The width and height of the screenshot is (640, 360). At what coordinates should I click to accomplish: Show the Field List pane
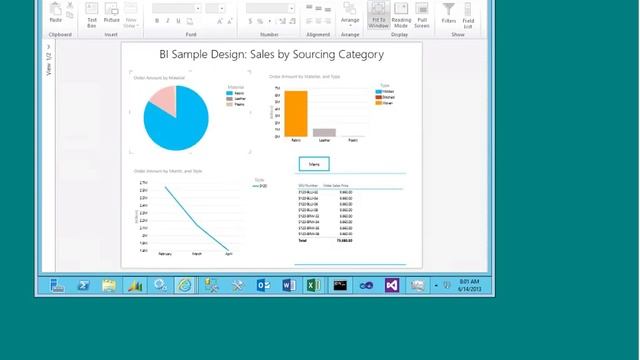[468, 15]
